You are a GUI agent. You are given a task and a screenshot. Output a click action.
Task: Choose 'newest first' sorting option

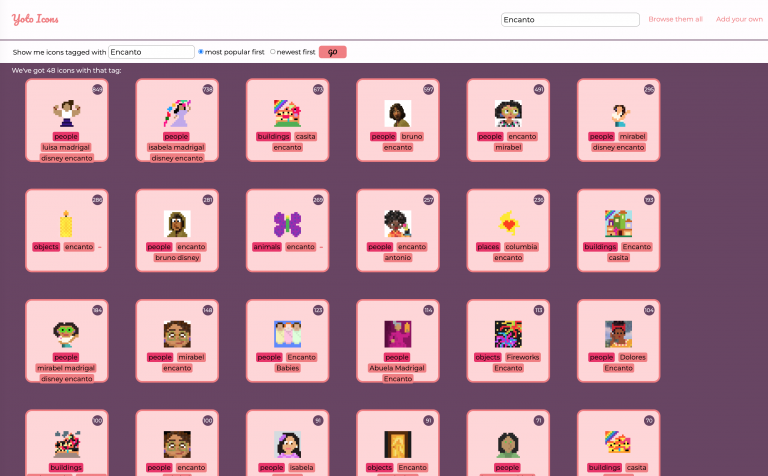(x=273, y=52)
